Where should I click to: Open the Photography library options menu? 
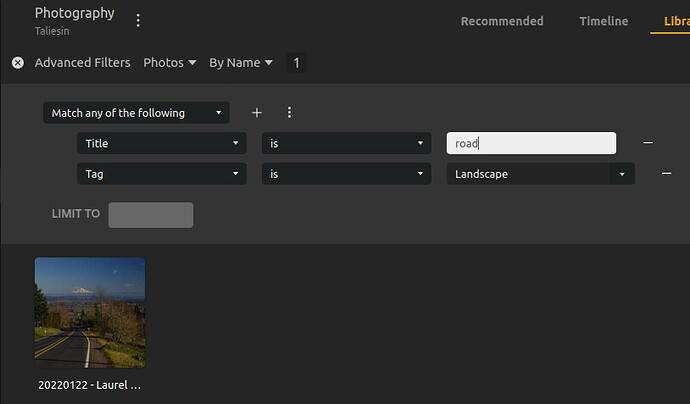[x=138, y=20]
